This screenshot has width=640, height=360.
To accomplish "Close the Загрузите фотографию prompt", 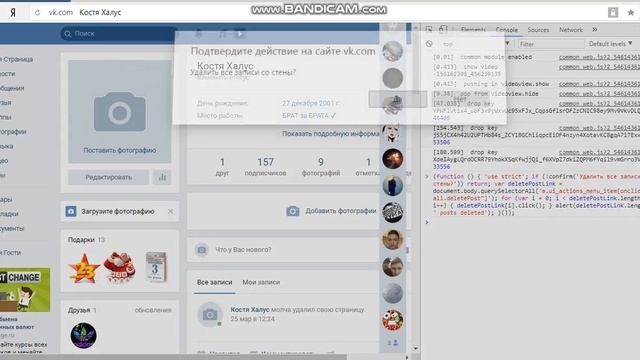I will click(170, 211).
